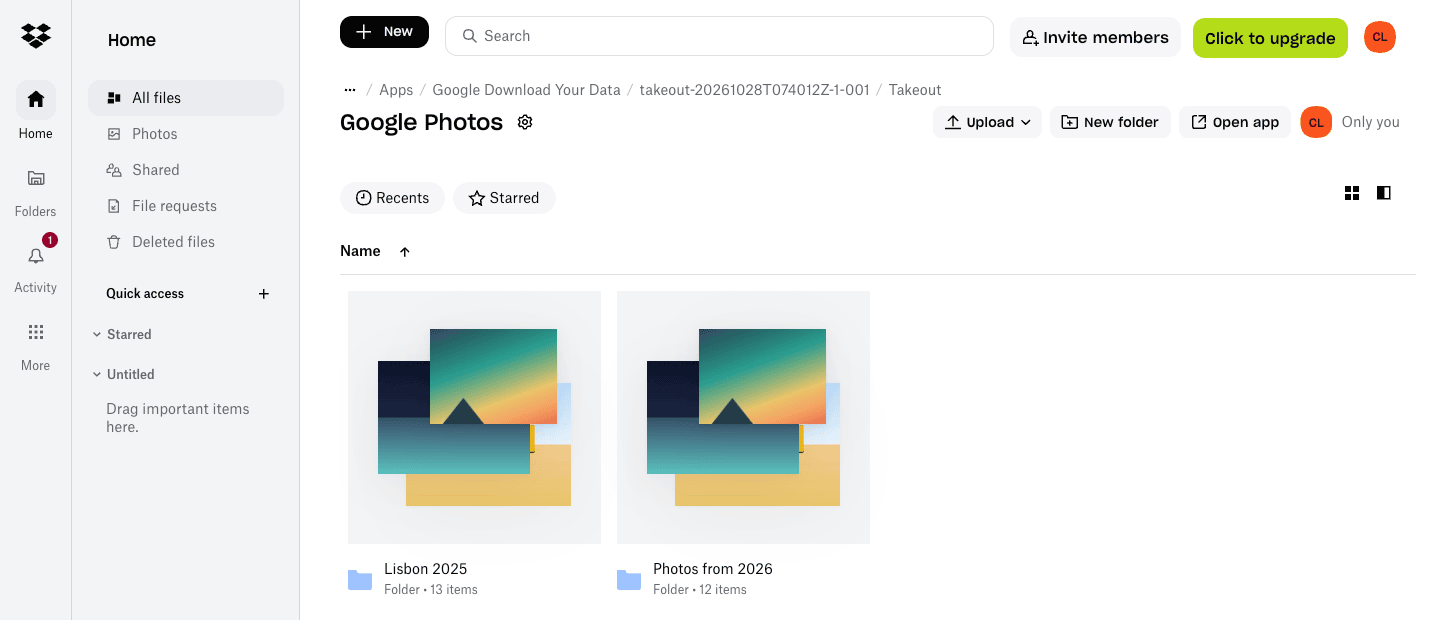Viewport: 1440px width, 620px height.
Task: Click Lisbon 2025 folder name
Action: click(x=425, y=569)
